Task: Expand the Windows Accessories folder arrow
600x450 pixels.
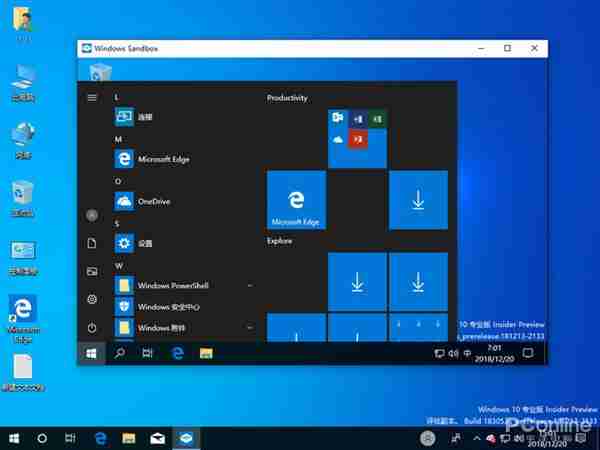Action: coord(250,328)
